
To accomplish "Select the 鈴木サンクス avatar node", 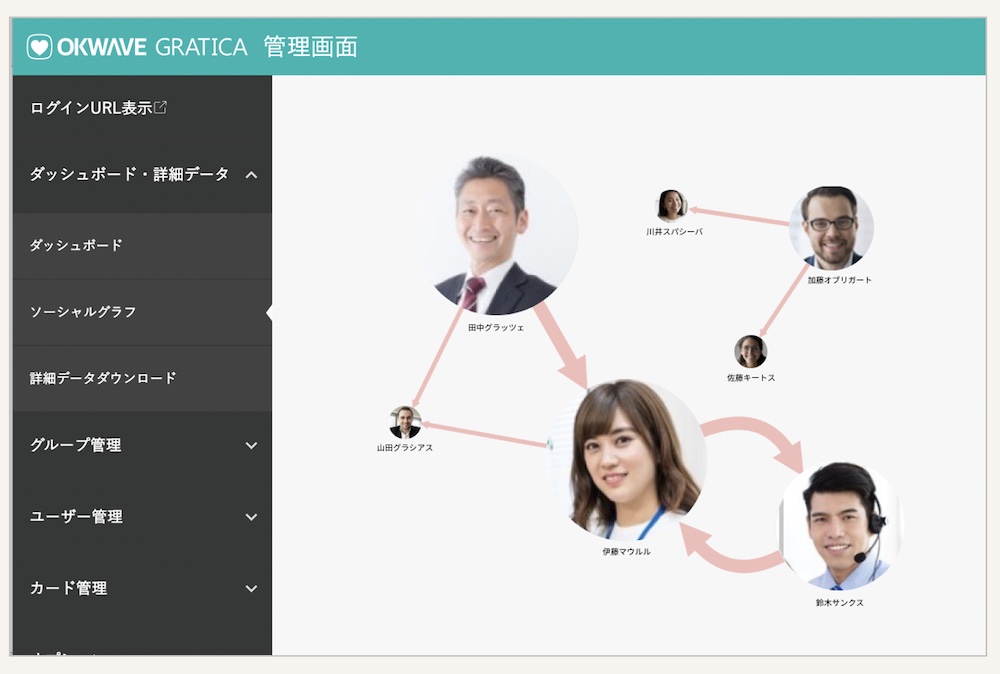I will 838,526.
